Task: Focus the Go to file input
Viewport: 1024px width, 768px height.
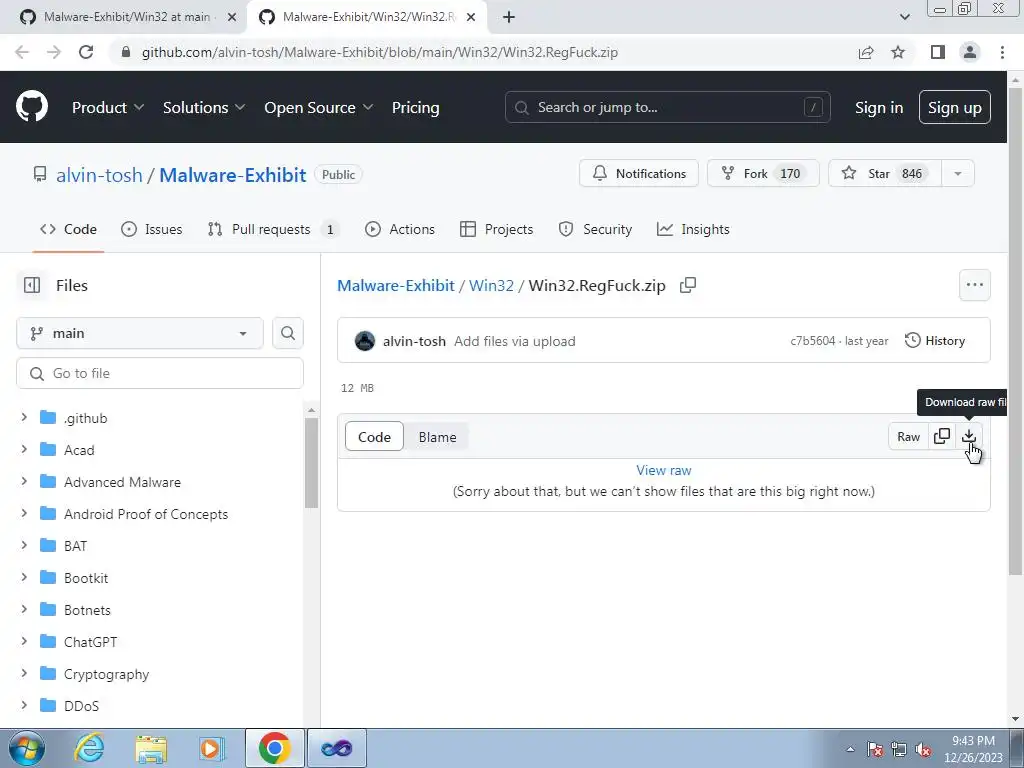Action: click(160, 373)
